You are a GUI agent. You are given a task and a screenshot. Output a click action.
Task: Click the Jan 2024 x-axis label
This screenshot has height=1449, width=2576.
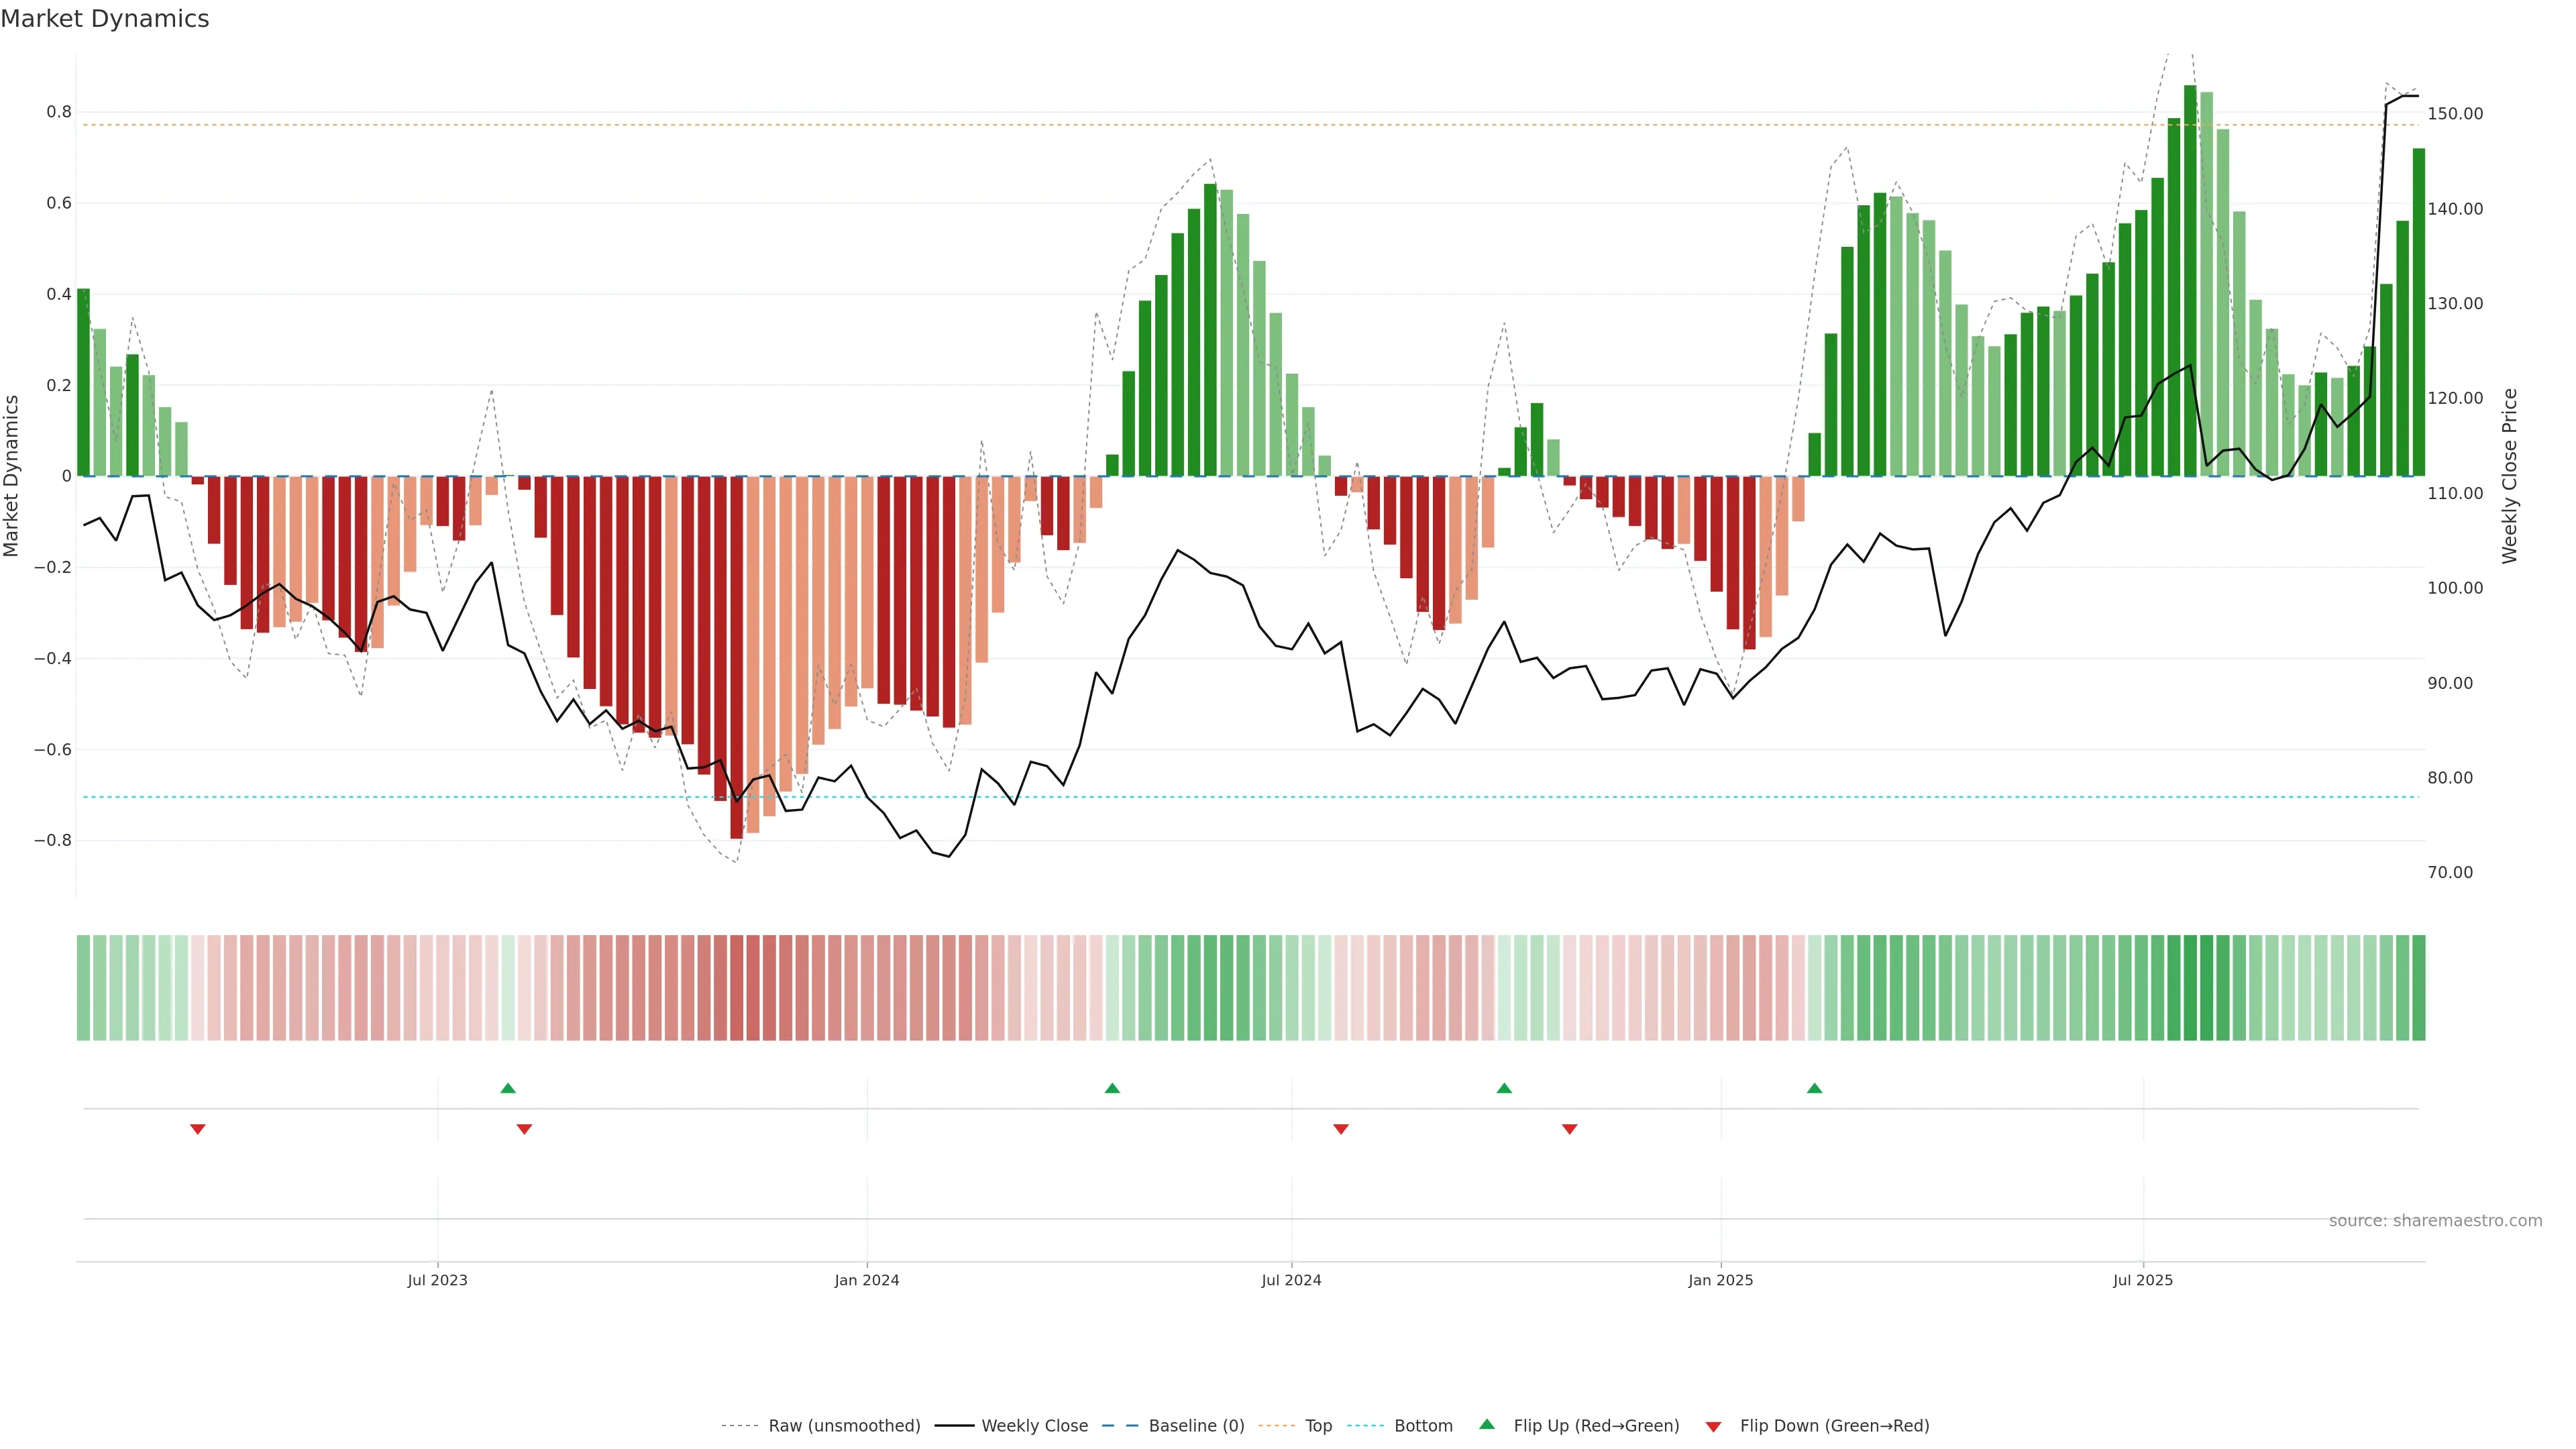click(867, 1280)
